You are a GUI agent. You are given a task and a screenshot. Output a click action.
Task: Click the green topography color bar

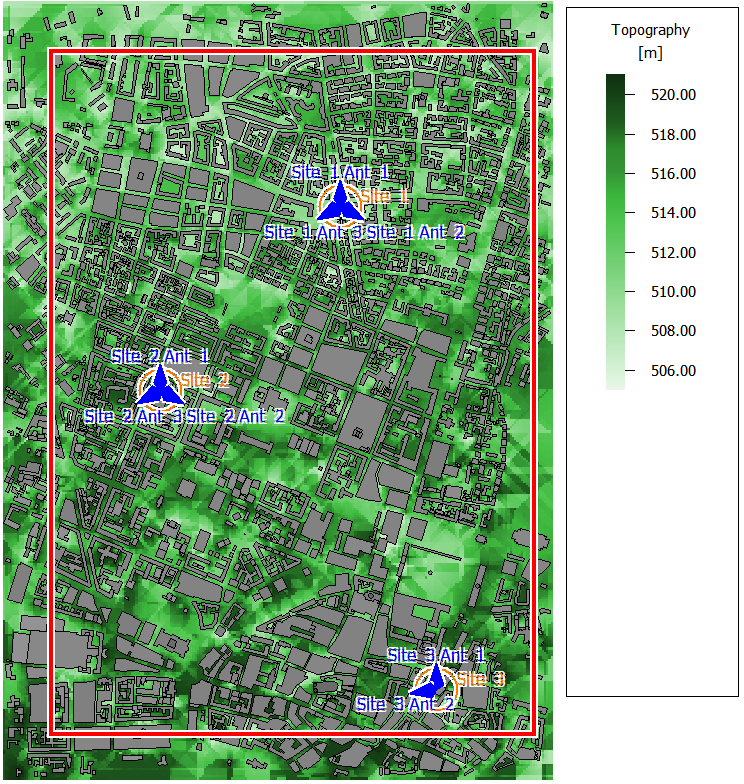pos(615,231)
